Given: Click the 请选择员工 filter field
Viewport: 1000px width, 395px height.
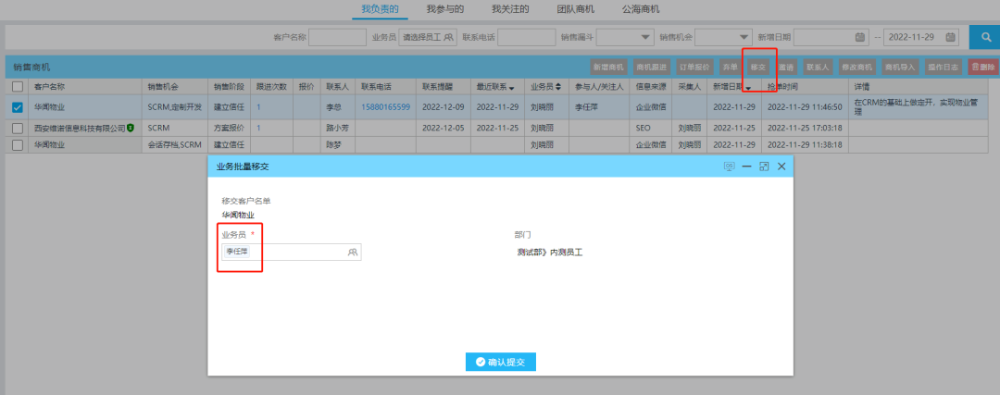Looking at the screenshot, I should tap(427, 37).
